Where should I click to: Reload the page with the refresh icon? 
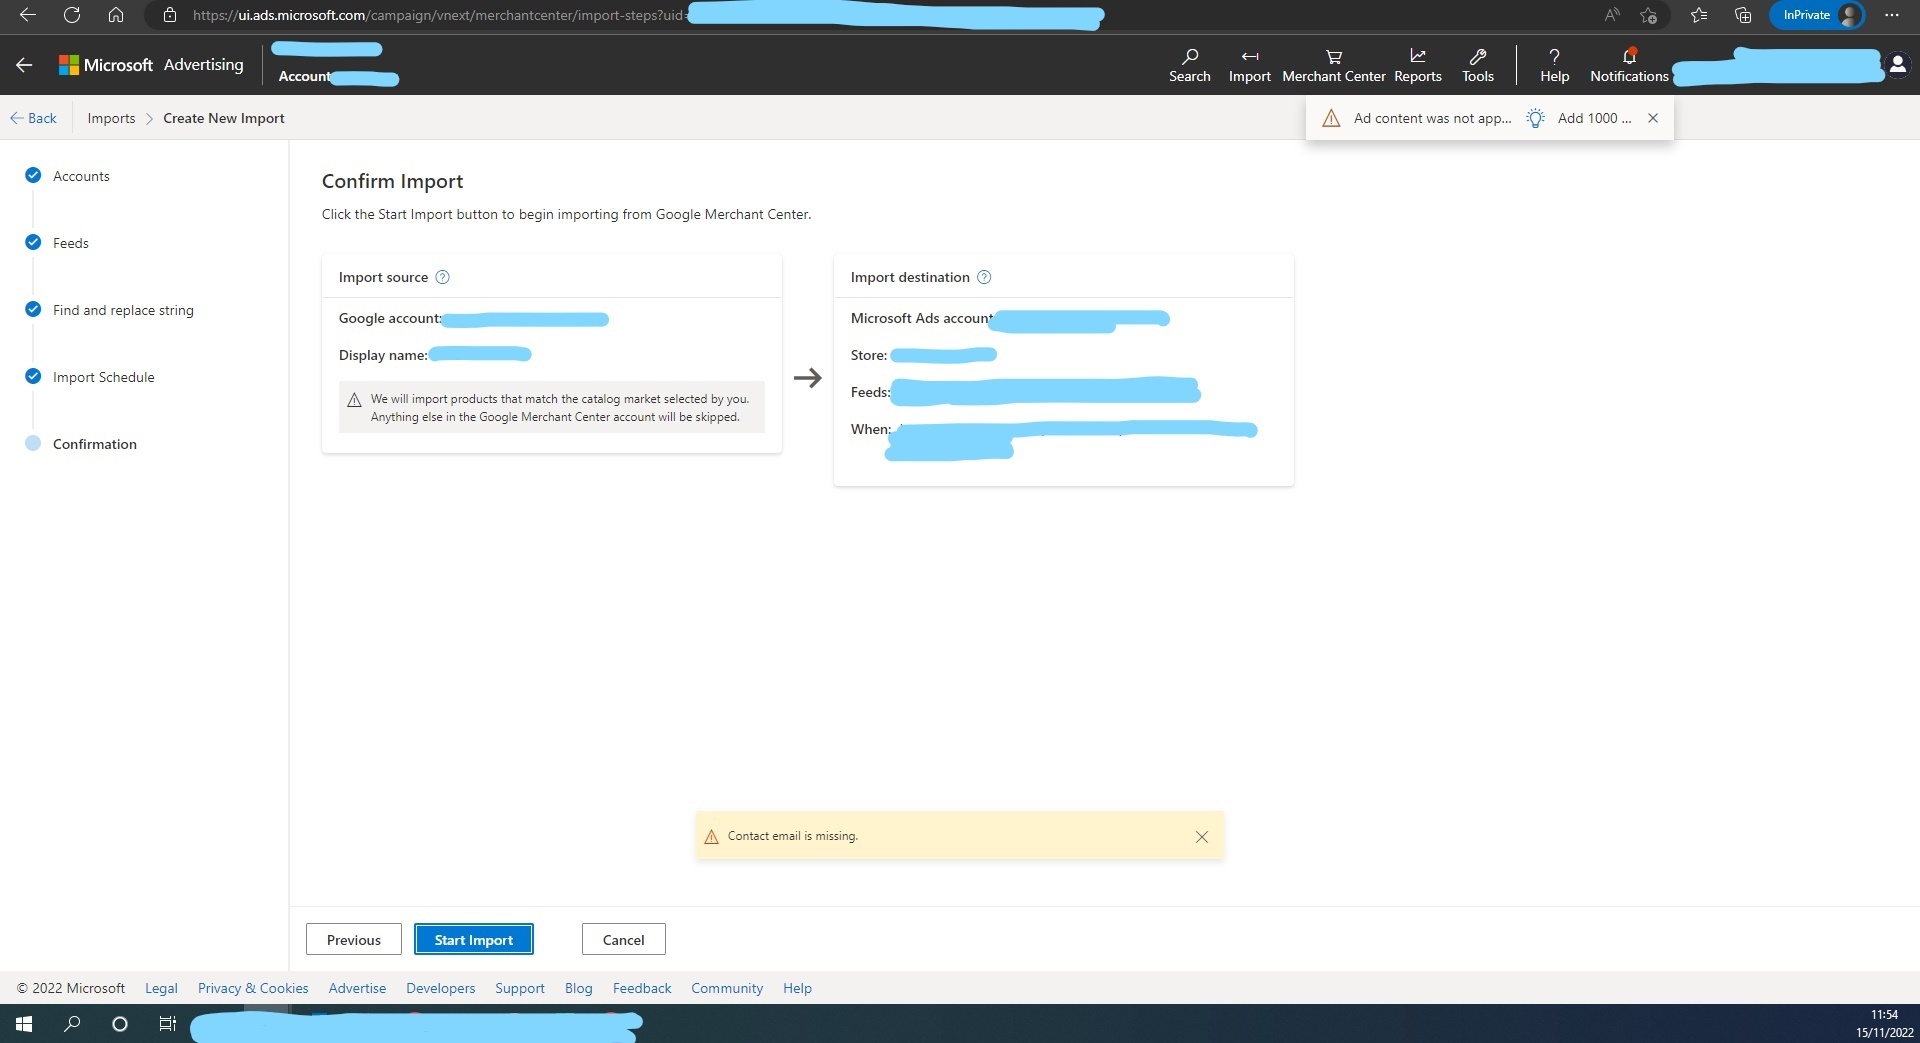tap(72, 15)
